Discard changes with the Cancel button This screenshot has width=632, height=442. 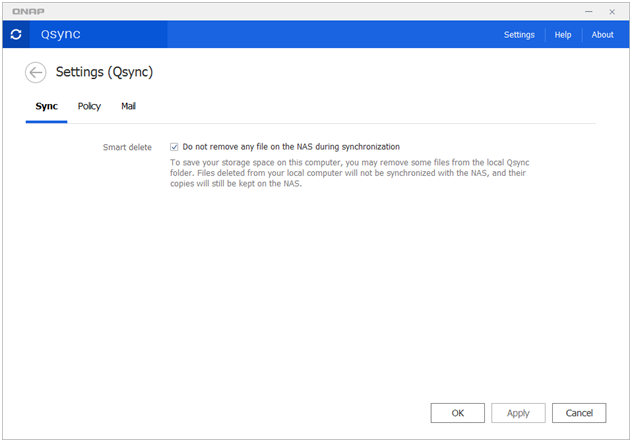[x=579, y=413]
